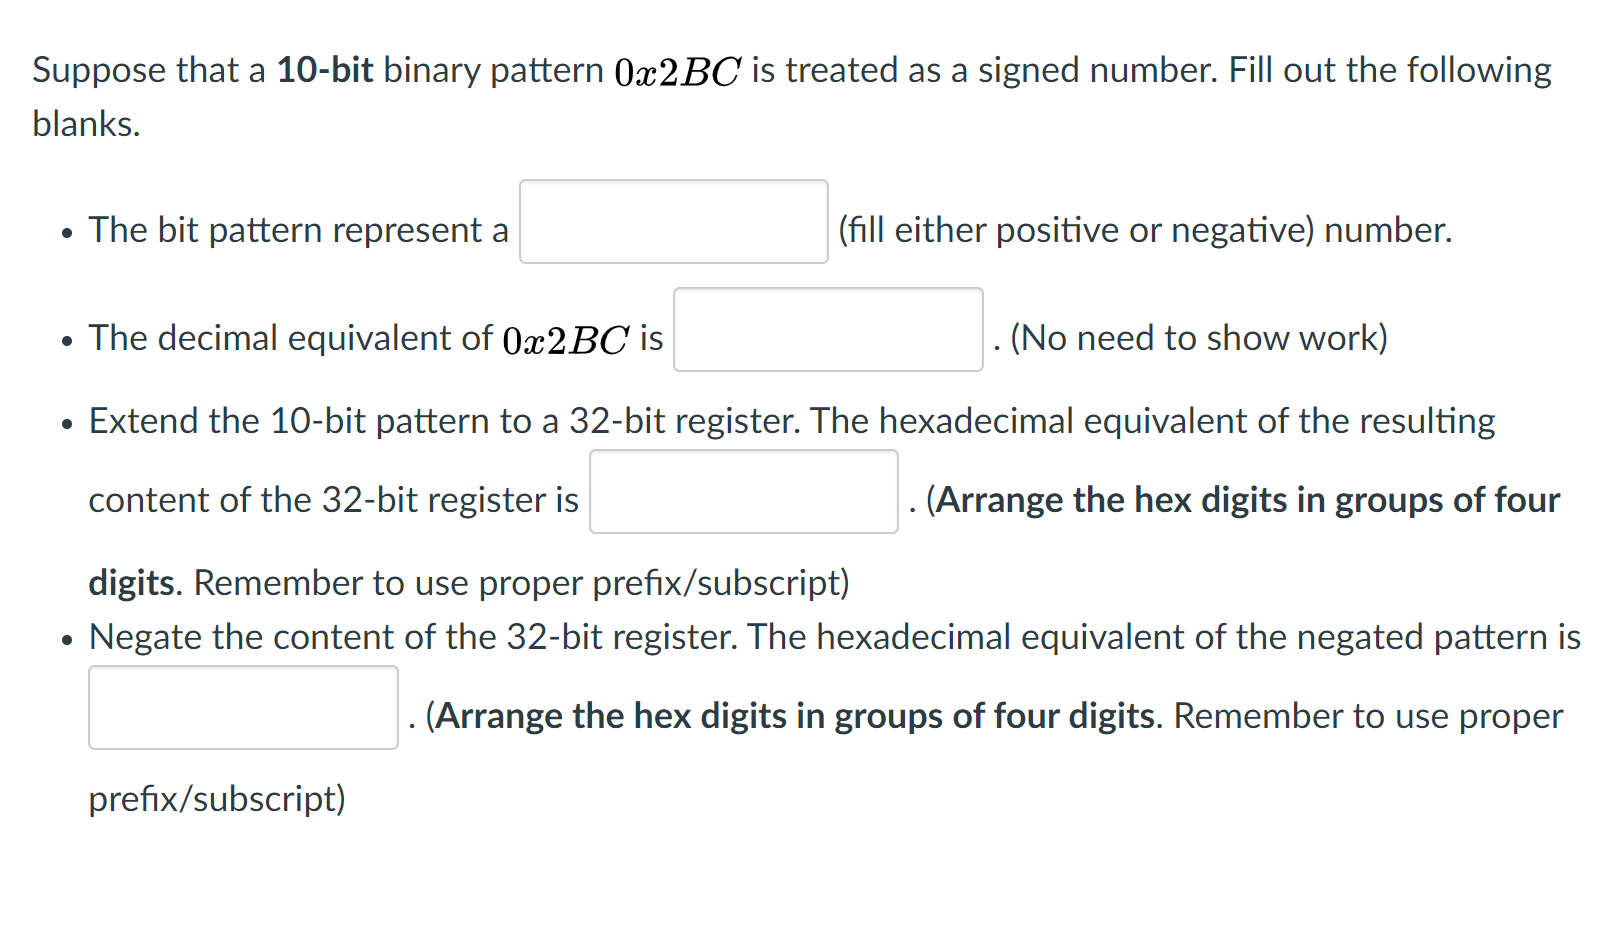Click the word blanks in the prompt
The height and width of the screenshot is (936, 1607).
click(79, 124)
